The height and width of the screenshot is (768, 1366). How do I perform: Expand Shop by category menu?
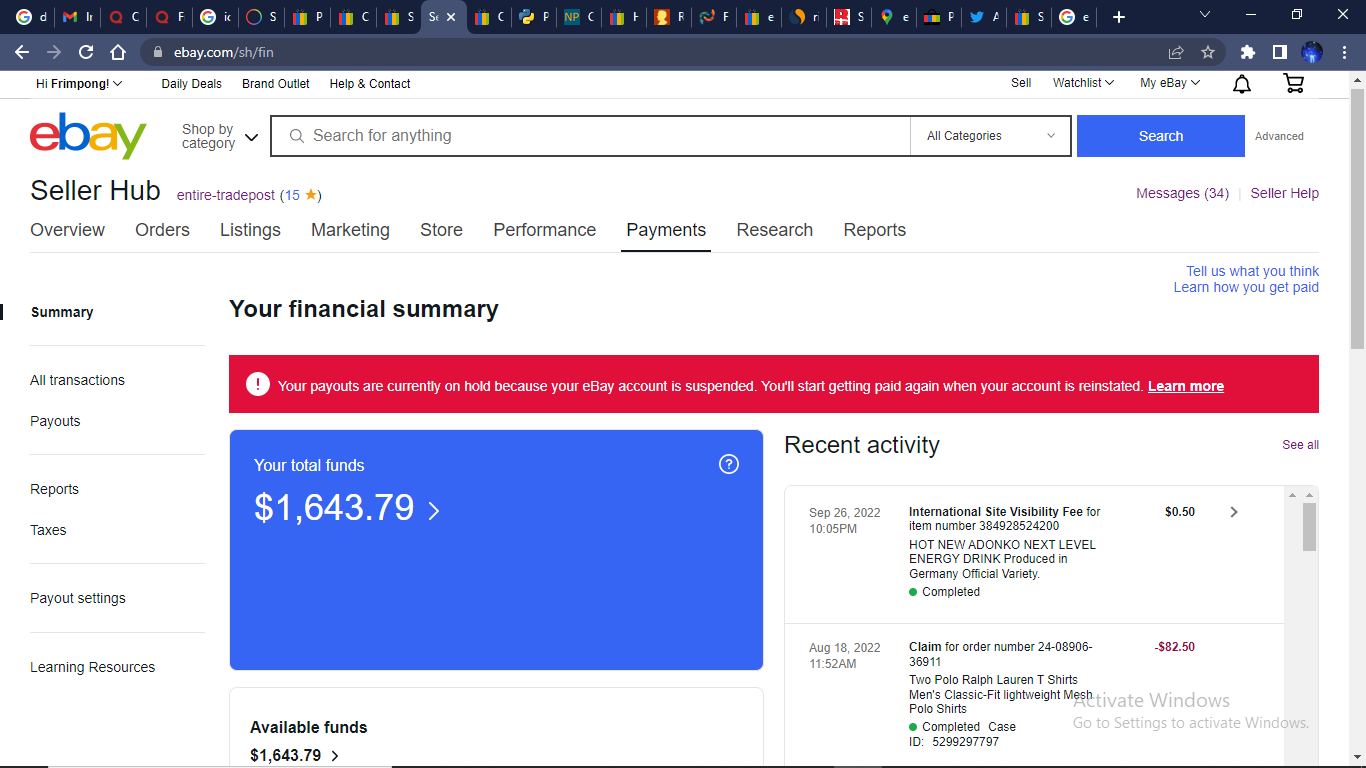pyautogui.click(x=220, y=136)
